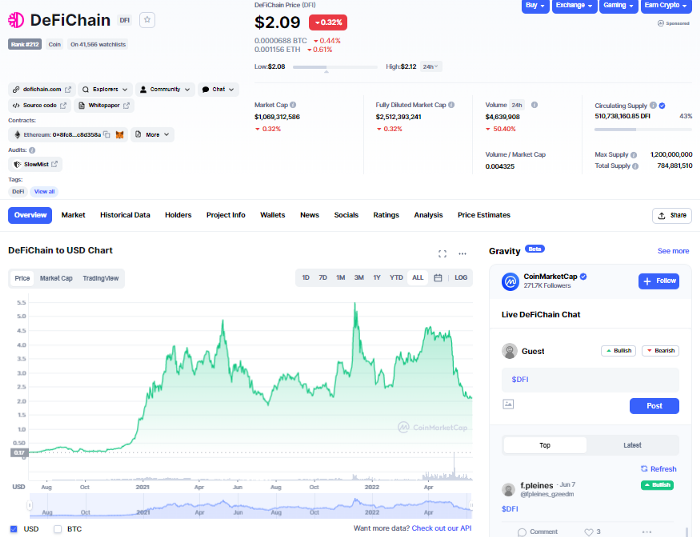Expand the Community dropdown
Viewport: 700px width, 537px height.
(165, 89)
